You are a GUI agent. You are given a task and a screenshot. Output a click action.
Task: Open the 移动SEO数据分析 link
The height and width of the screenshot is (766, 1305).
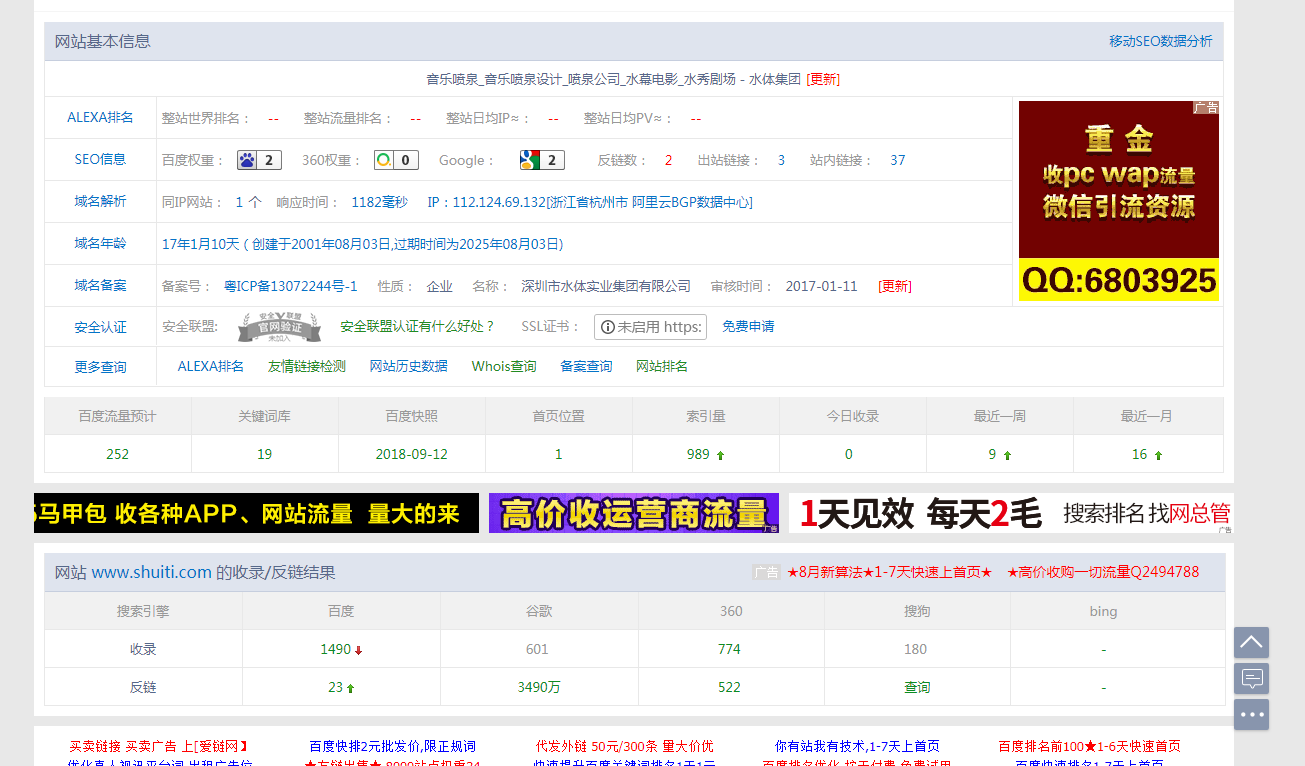[1160, 41]
